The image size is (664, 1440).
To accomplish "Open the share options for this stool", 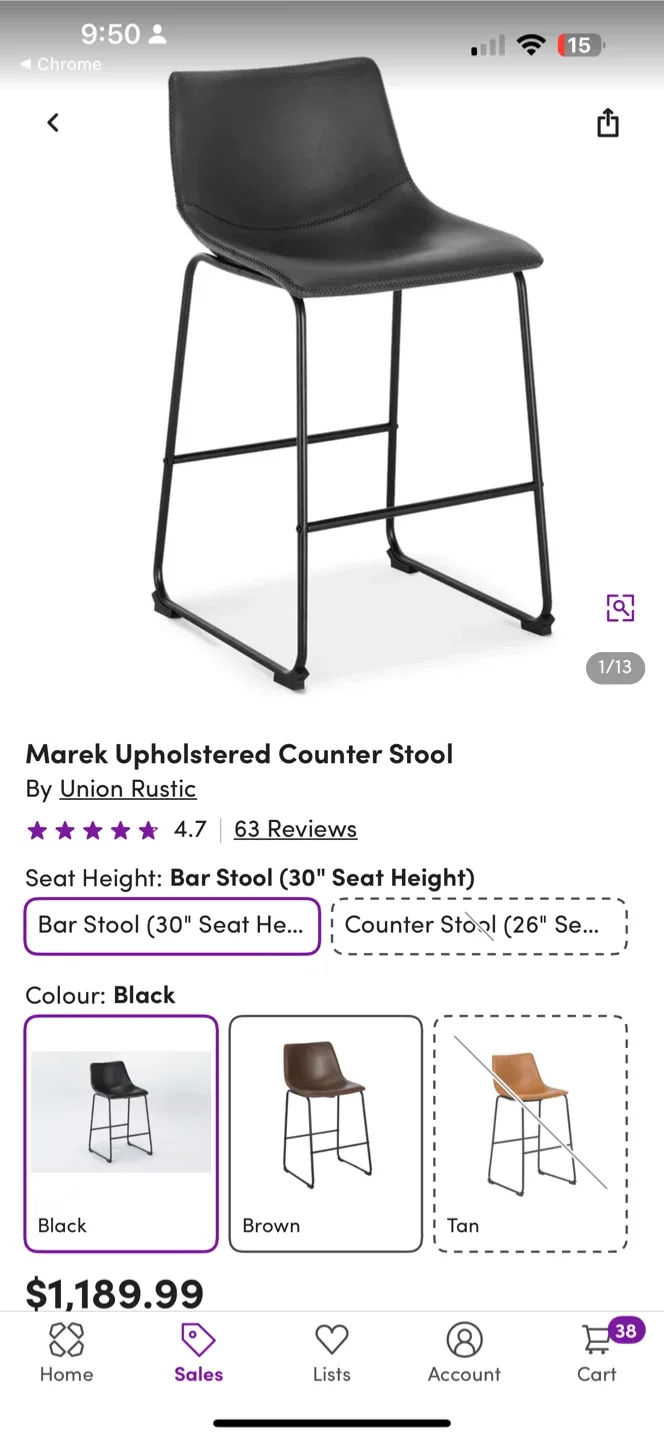I will pyautogui.click(x=607, y=122).
